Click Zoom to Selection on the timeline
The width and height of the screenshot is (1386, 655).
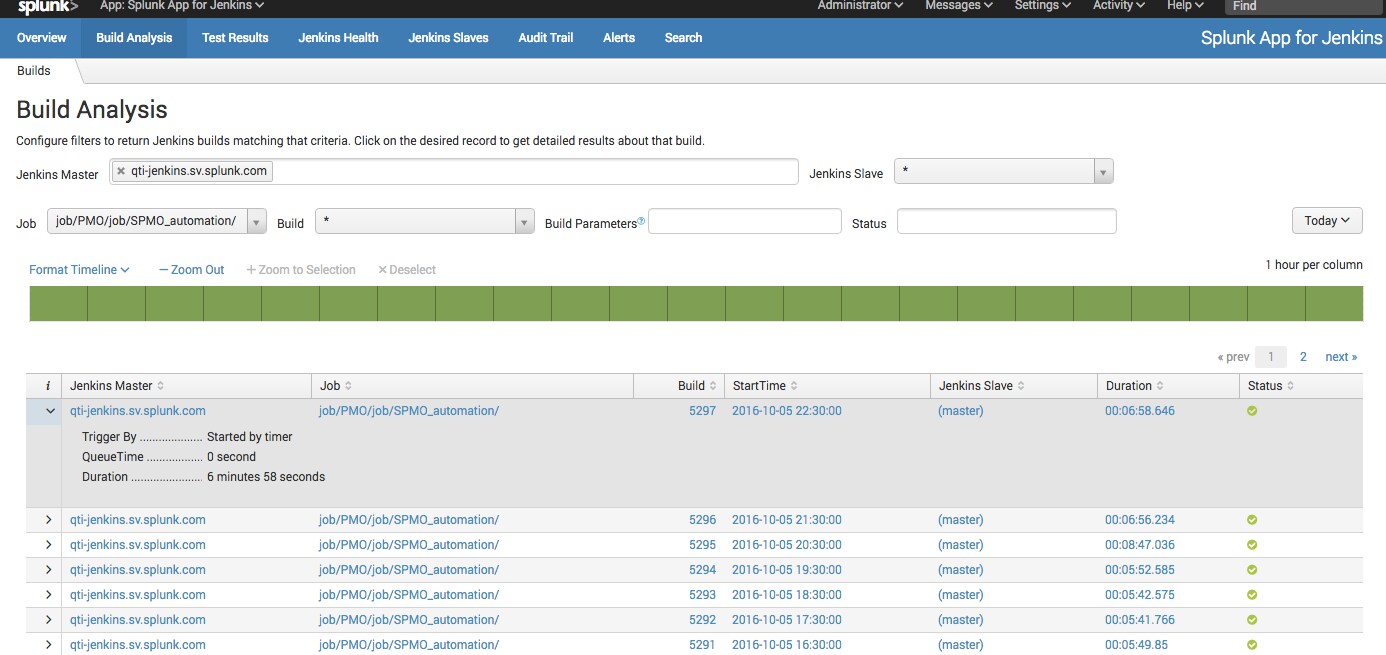click(x=301, y=270)
